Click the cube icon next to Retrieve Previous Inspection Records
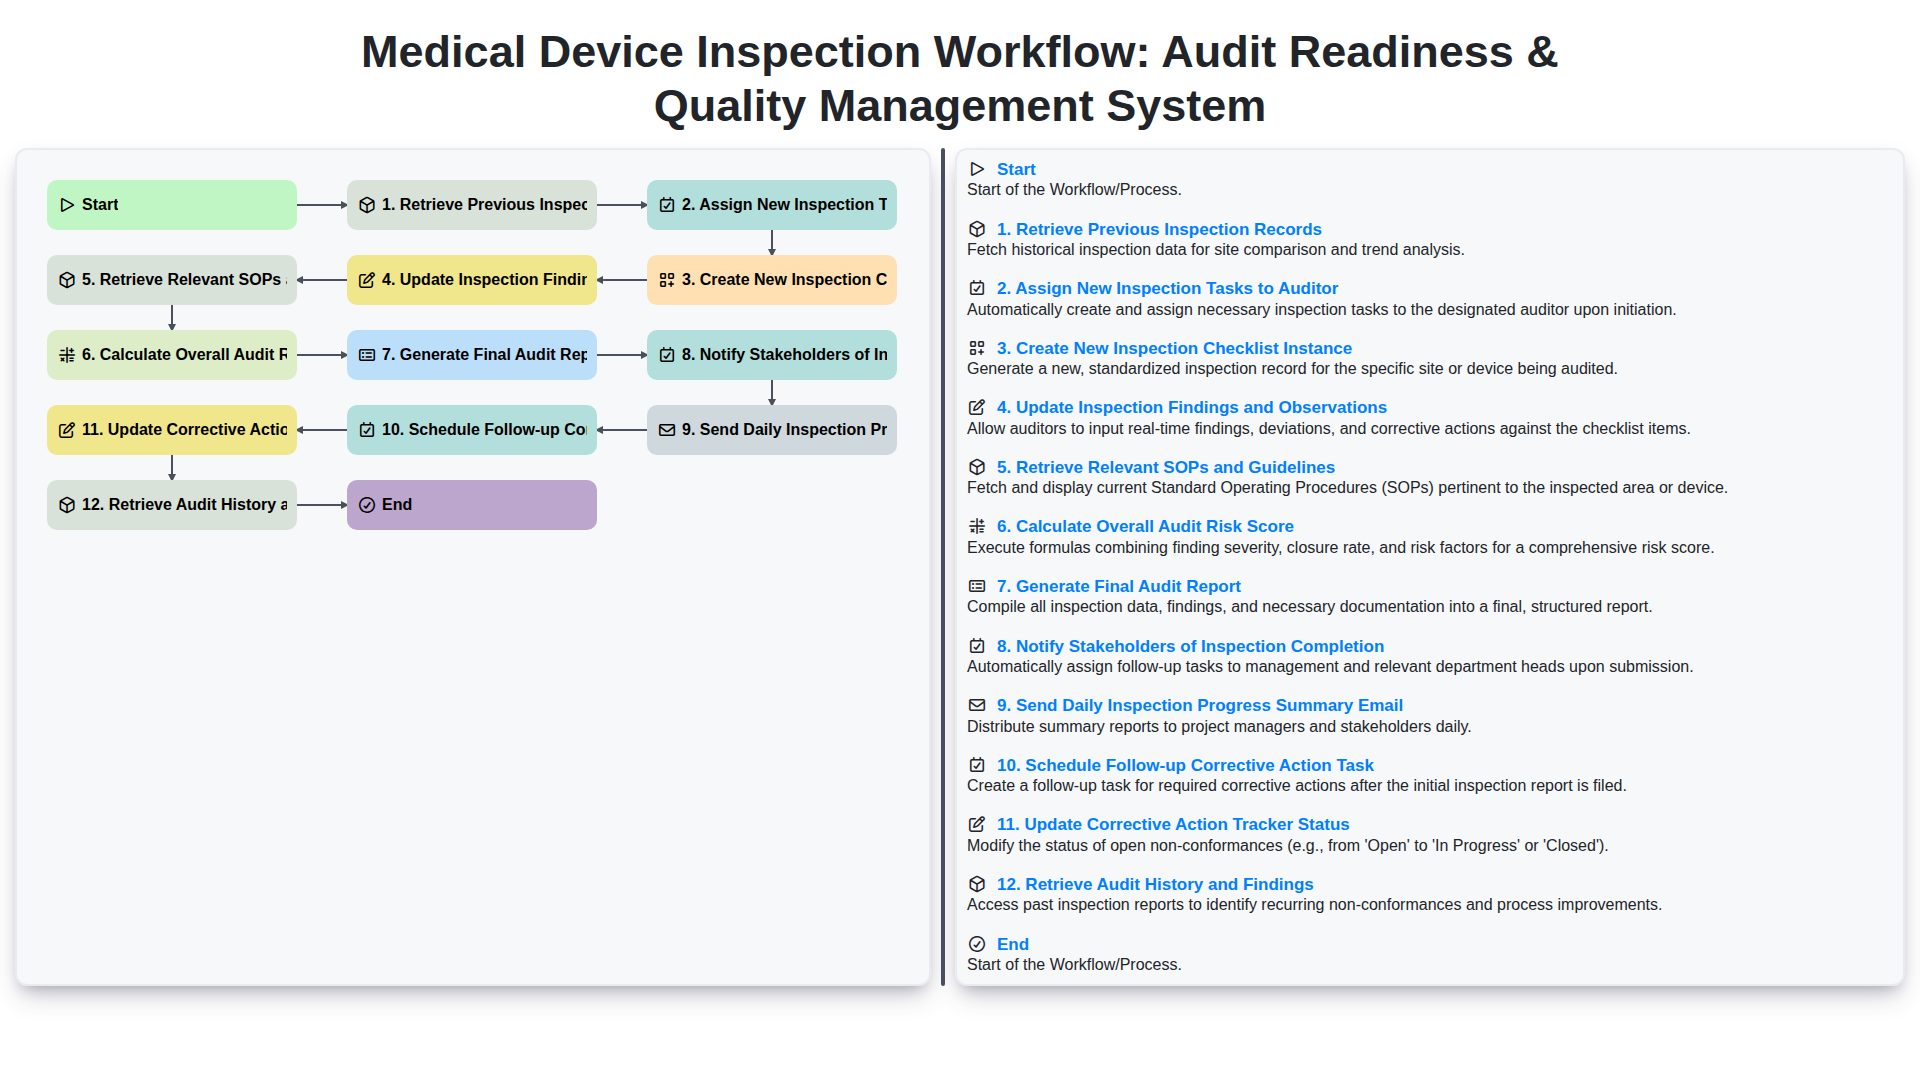Viewport: 1920px width, 1080px height. coord(977,229)
